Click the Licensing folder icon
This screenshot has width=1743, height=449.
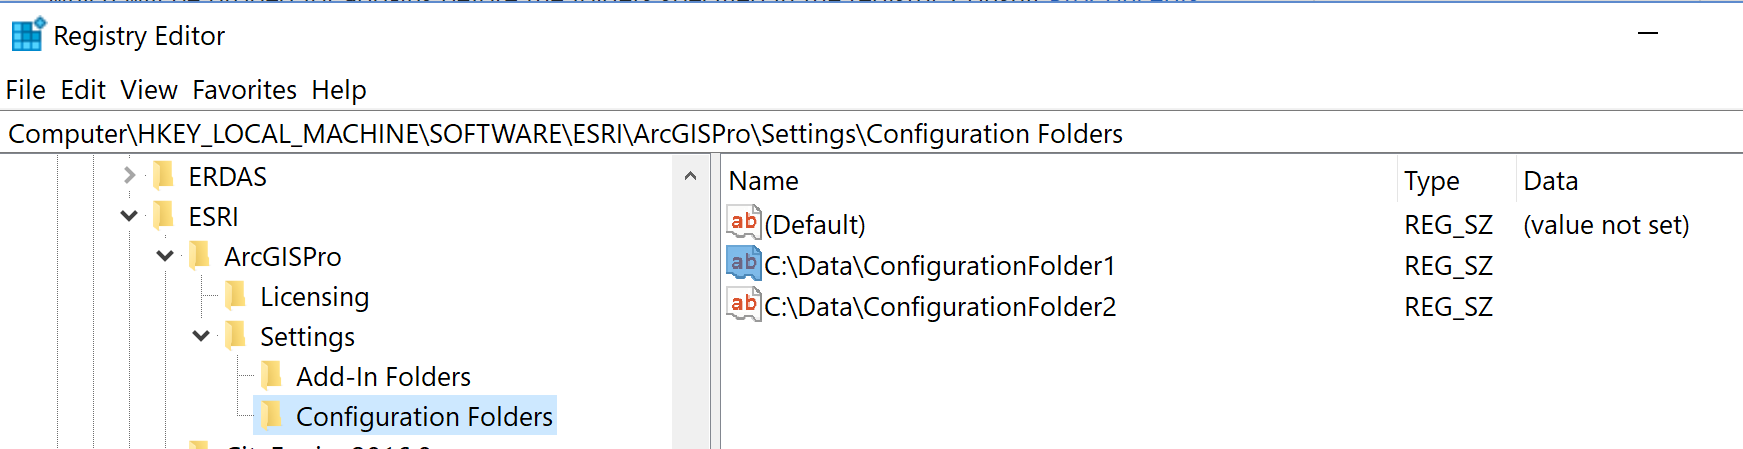click(x=237, y=296)
